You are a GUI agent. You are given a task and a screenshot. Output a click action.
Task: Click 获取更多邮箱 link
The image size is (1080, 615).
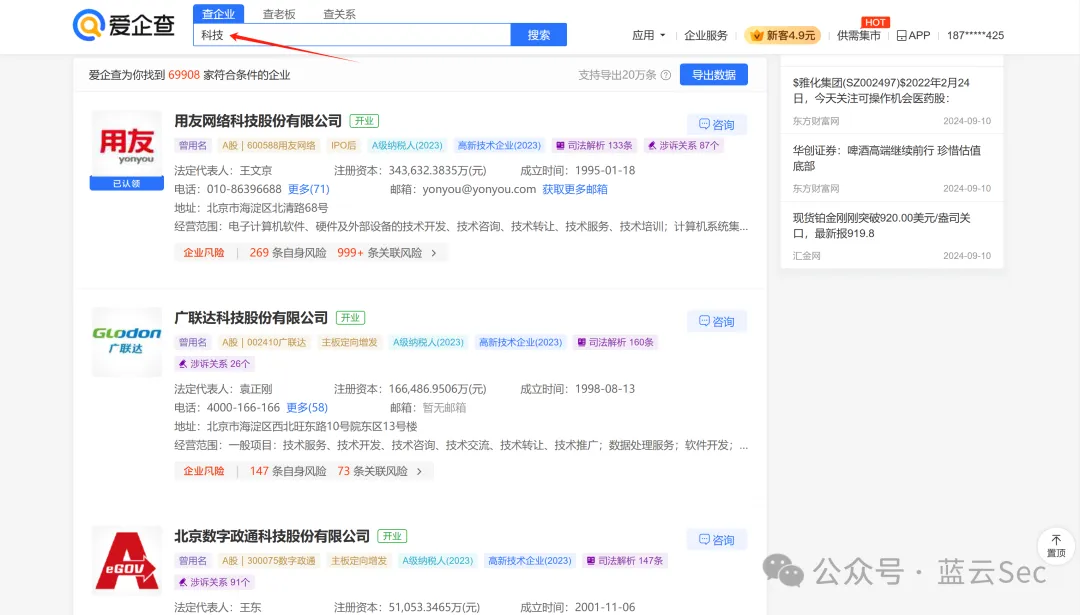click(575, 189)
